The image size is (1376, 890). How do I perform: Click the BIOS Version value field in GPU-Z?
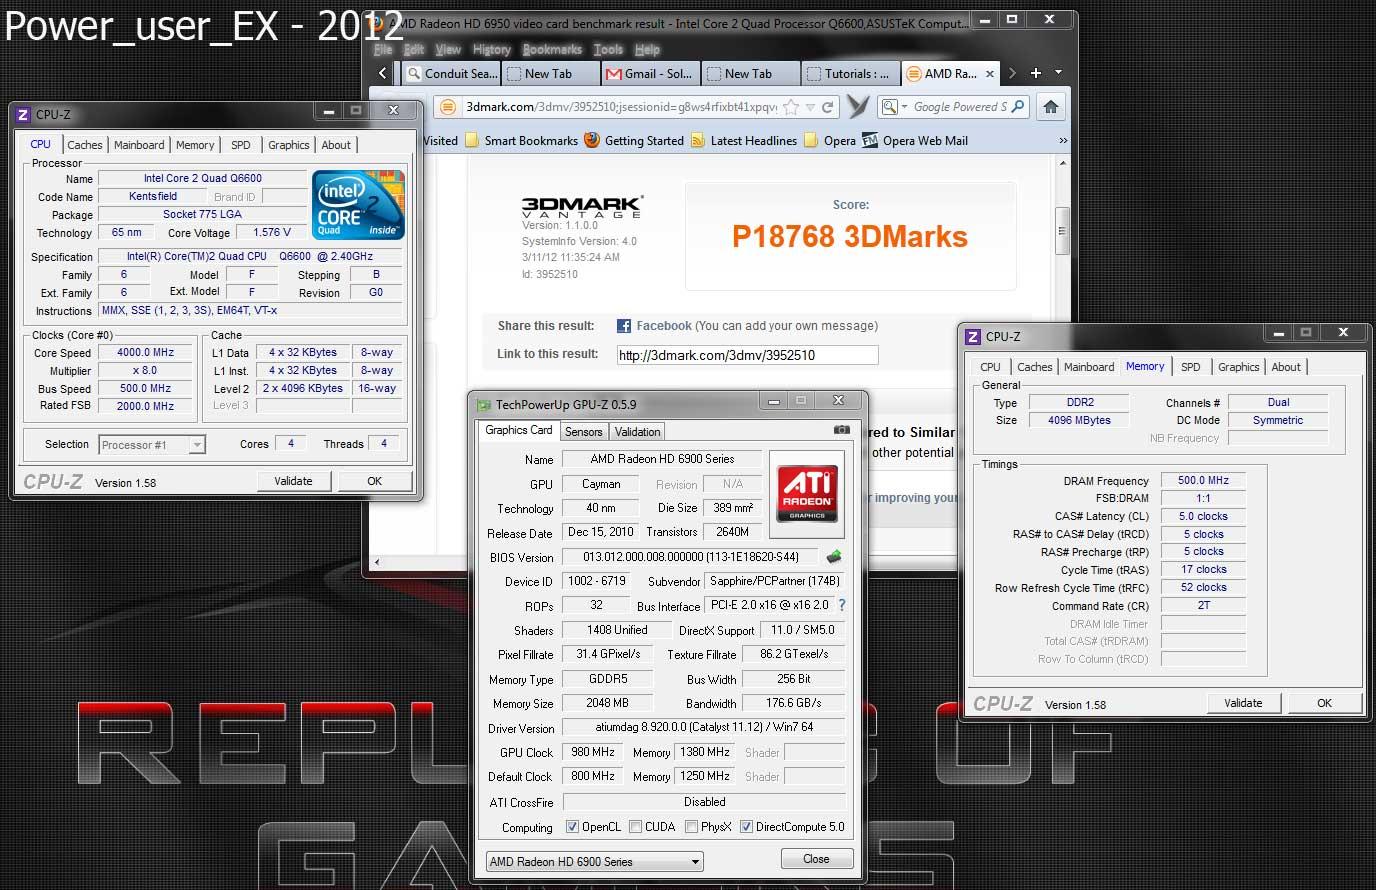pos(691,557)
